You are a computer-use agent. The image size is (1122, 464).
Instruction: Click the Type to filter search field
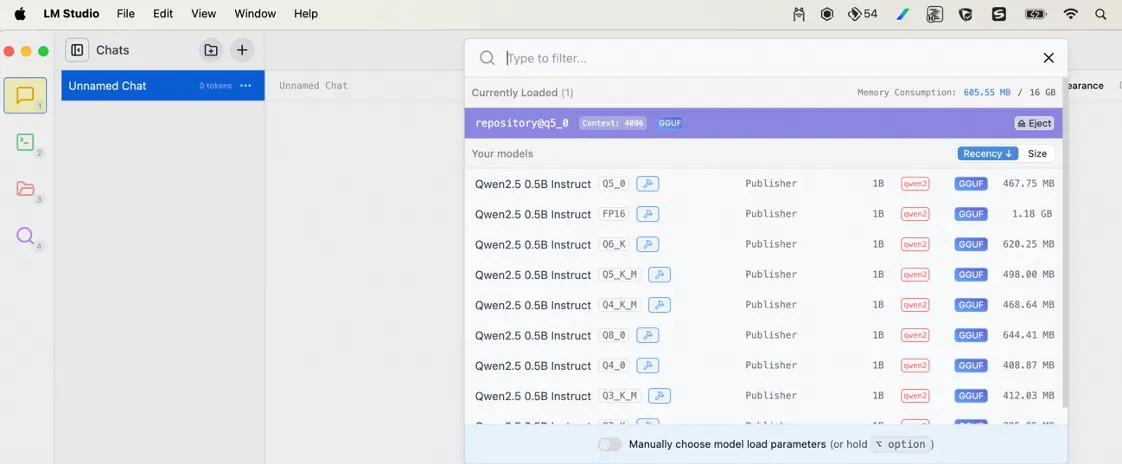760,58
